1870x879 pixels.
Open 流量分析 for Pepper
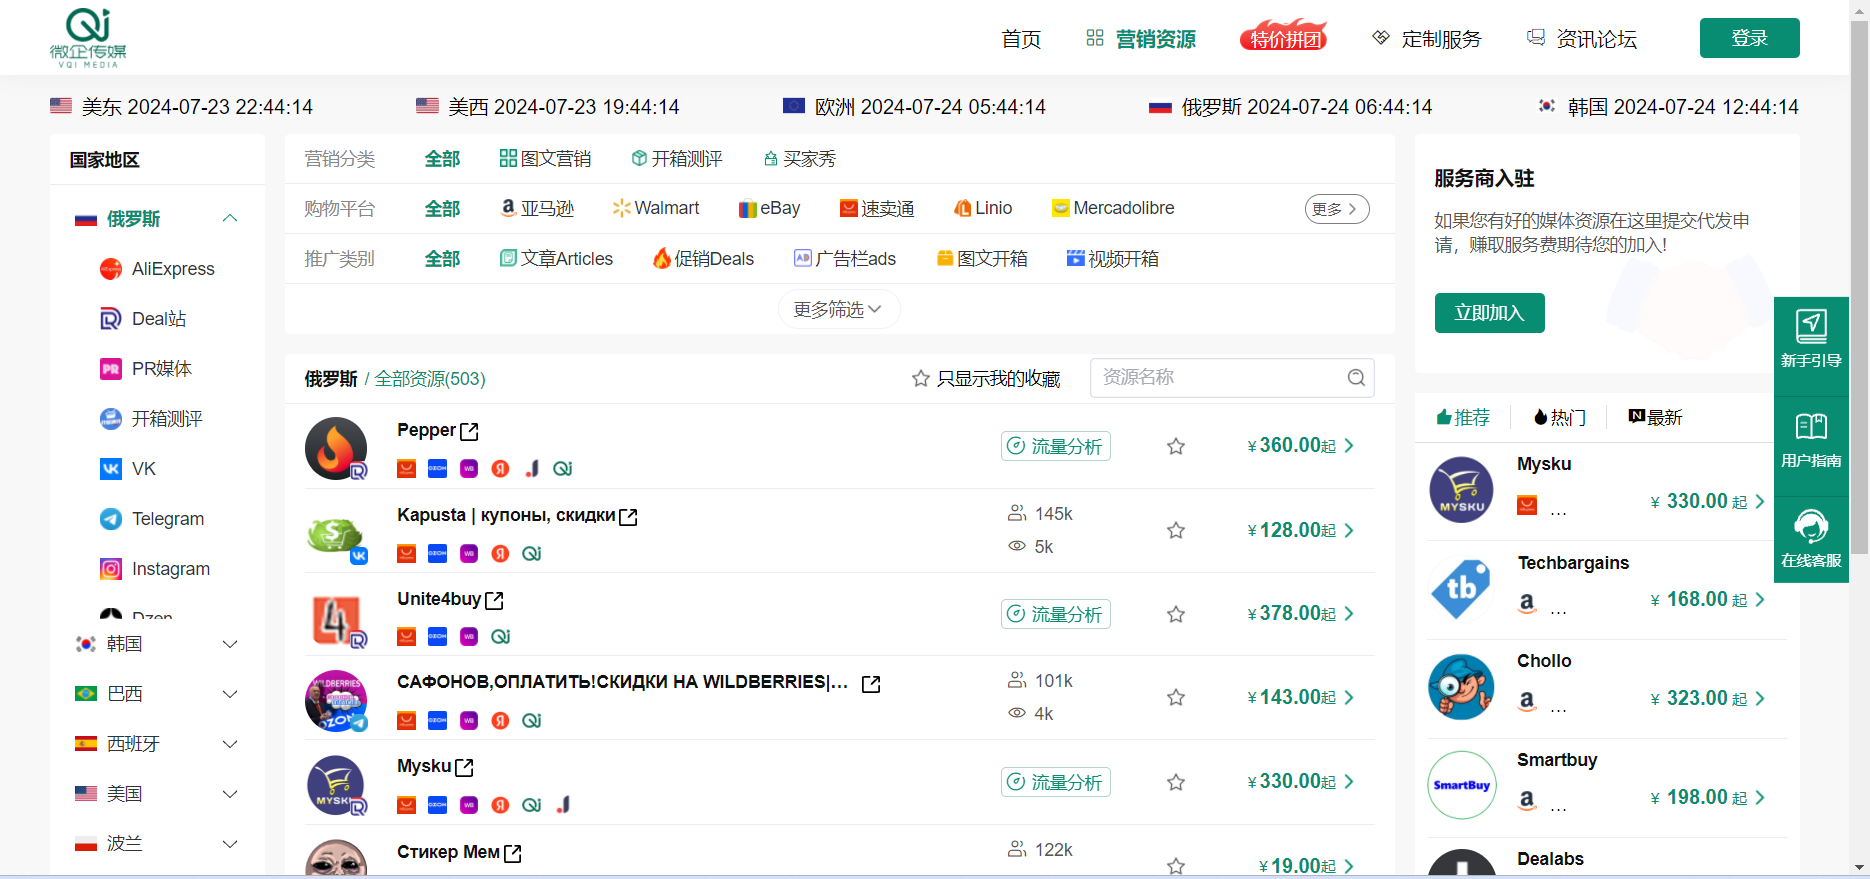[1055, 446]
